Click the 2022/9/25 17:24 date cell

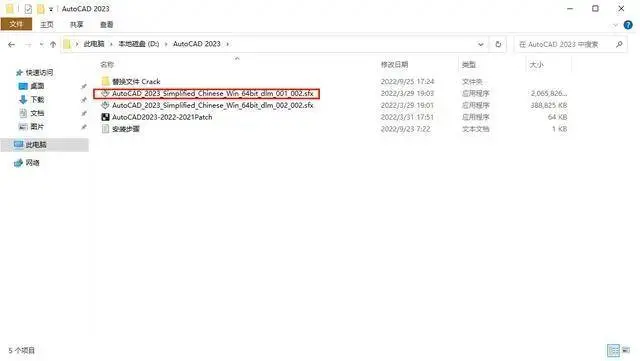click(407, 82)
